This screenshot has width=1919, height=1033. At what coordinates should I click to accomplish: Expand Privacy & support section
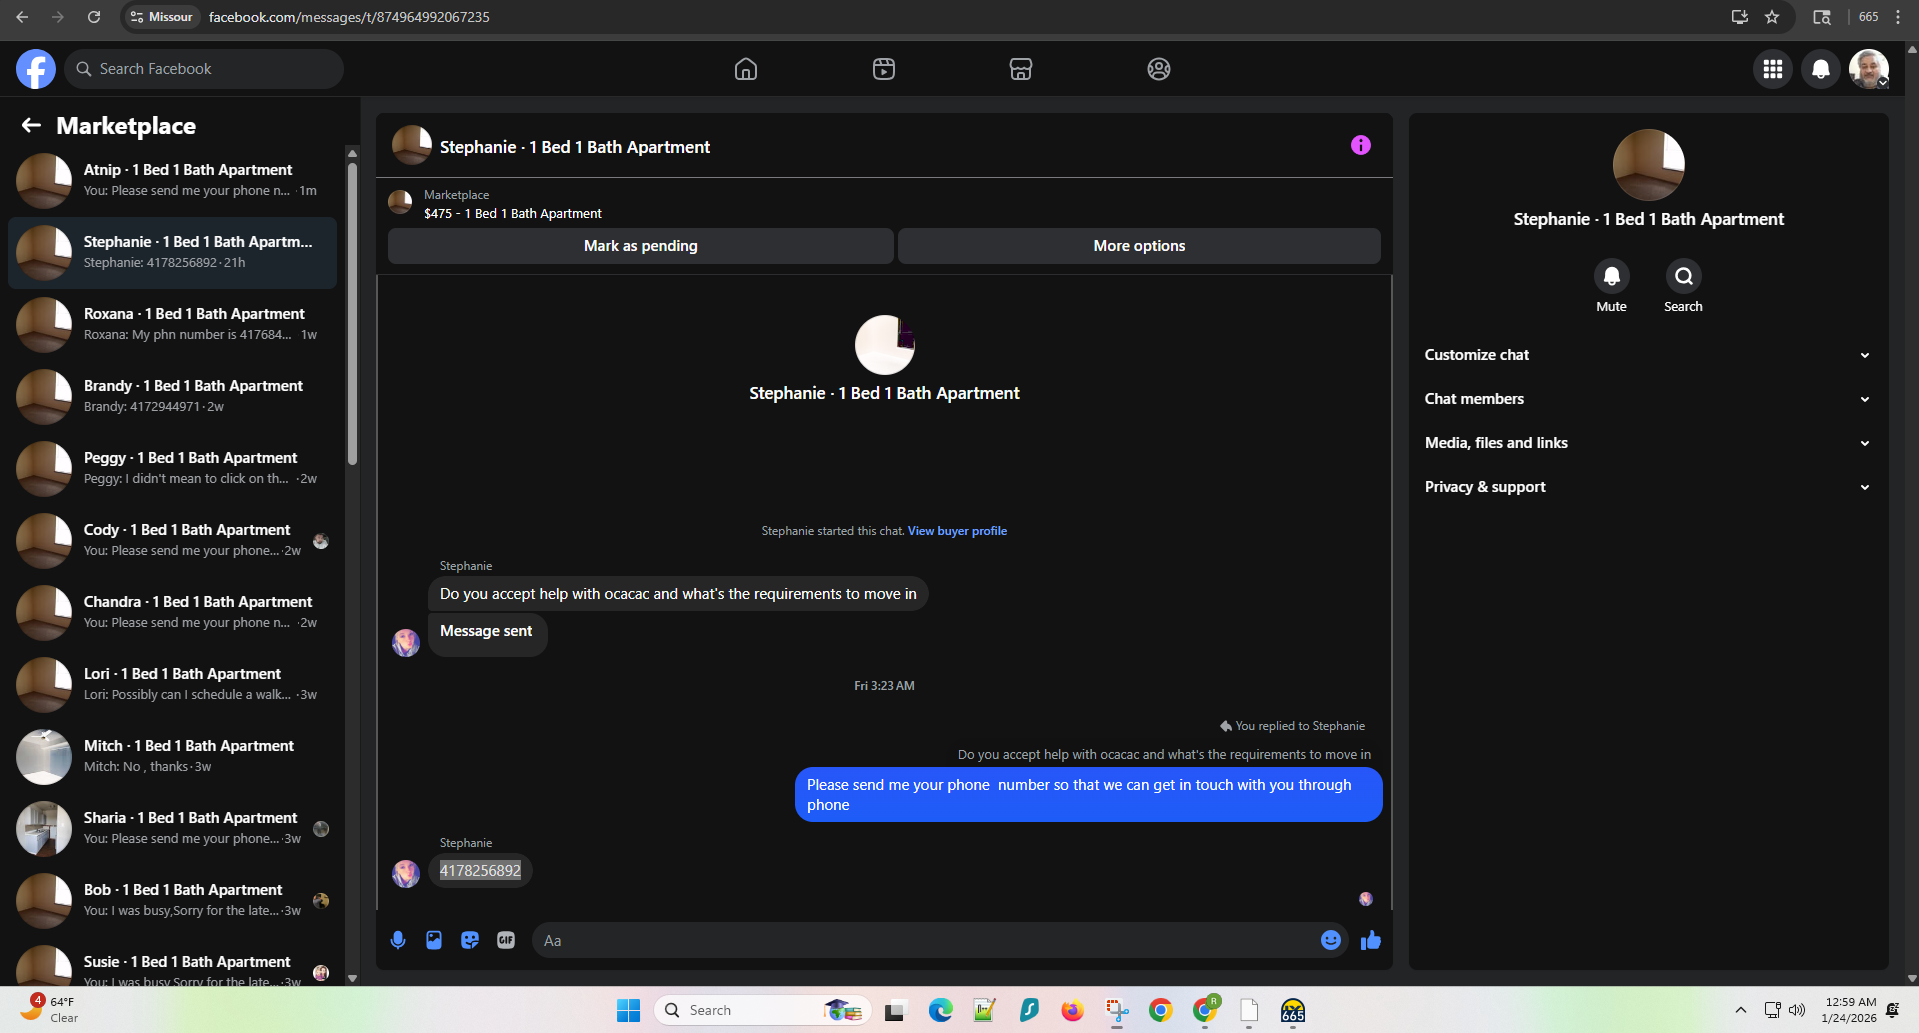click(1648, 487)
